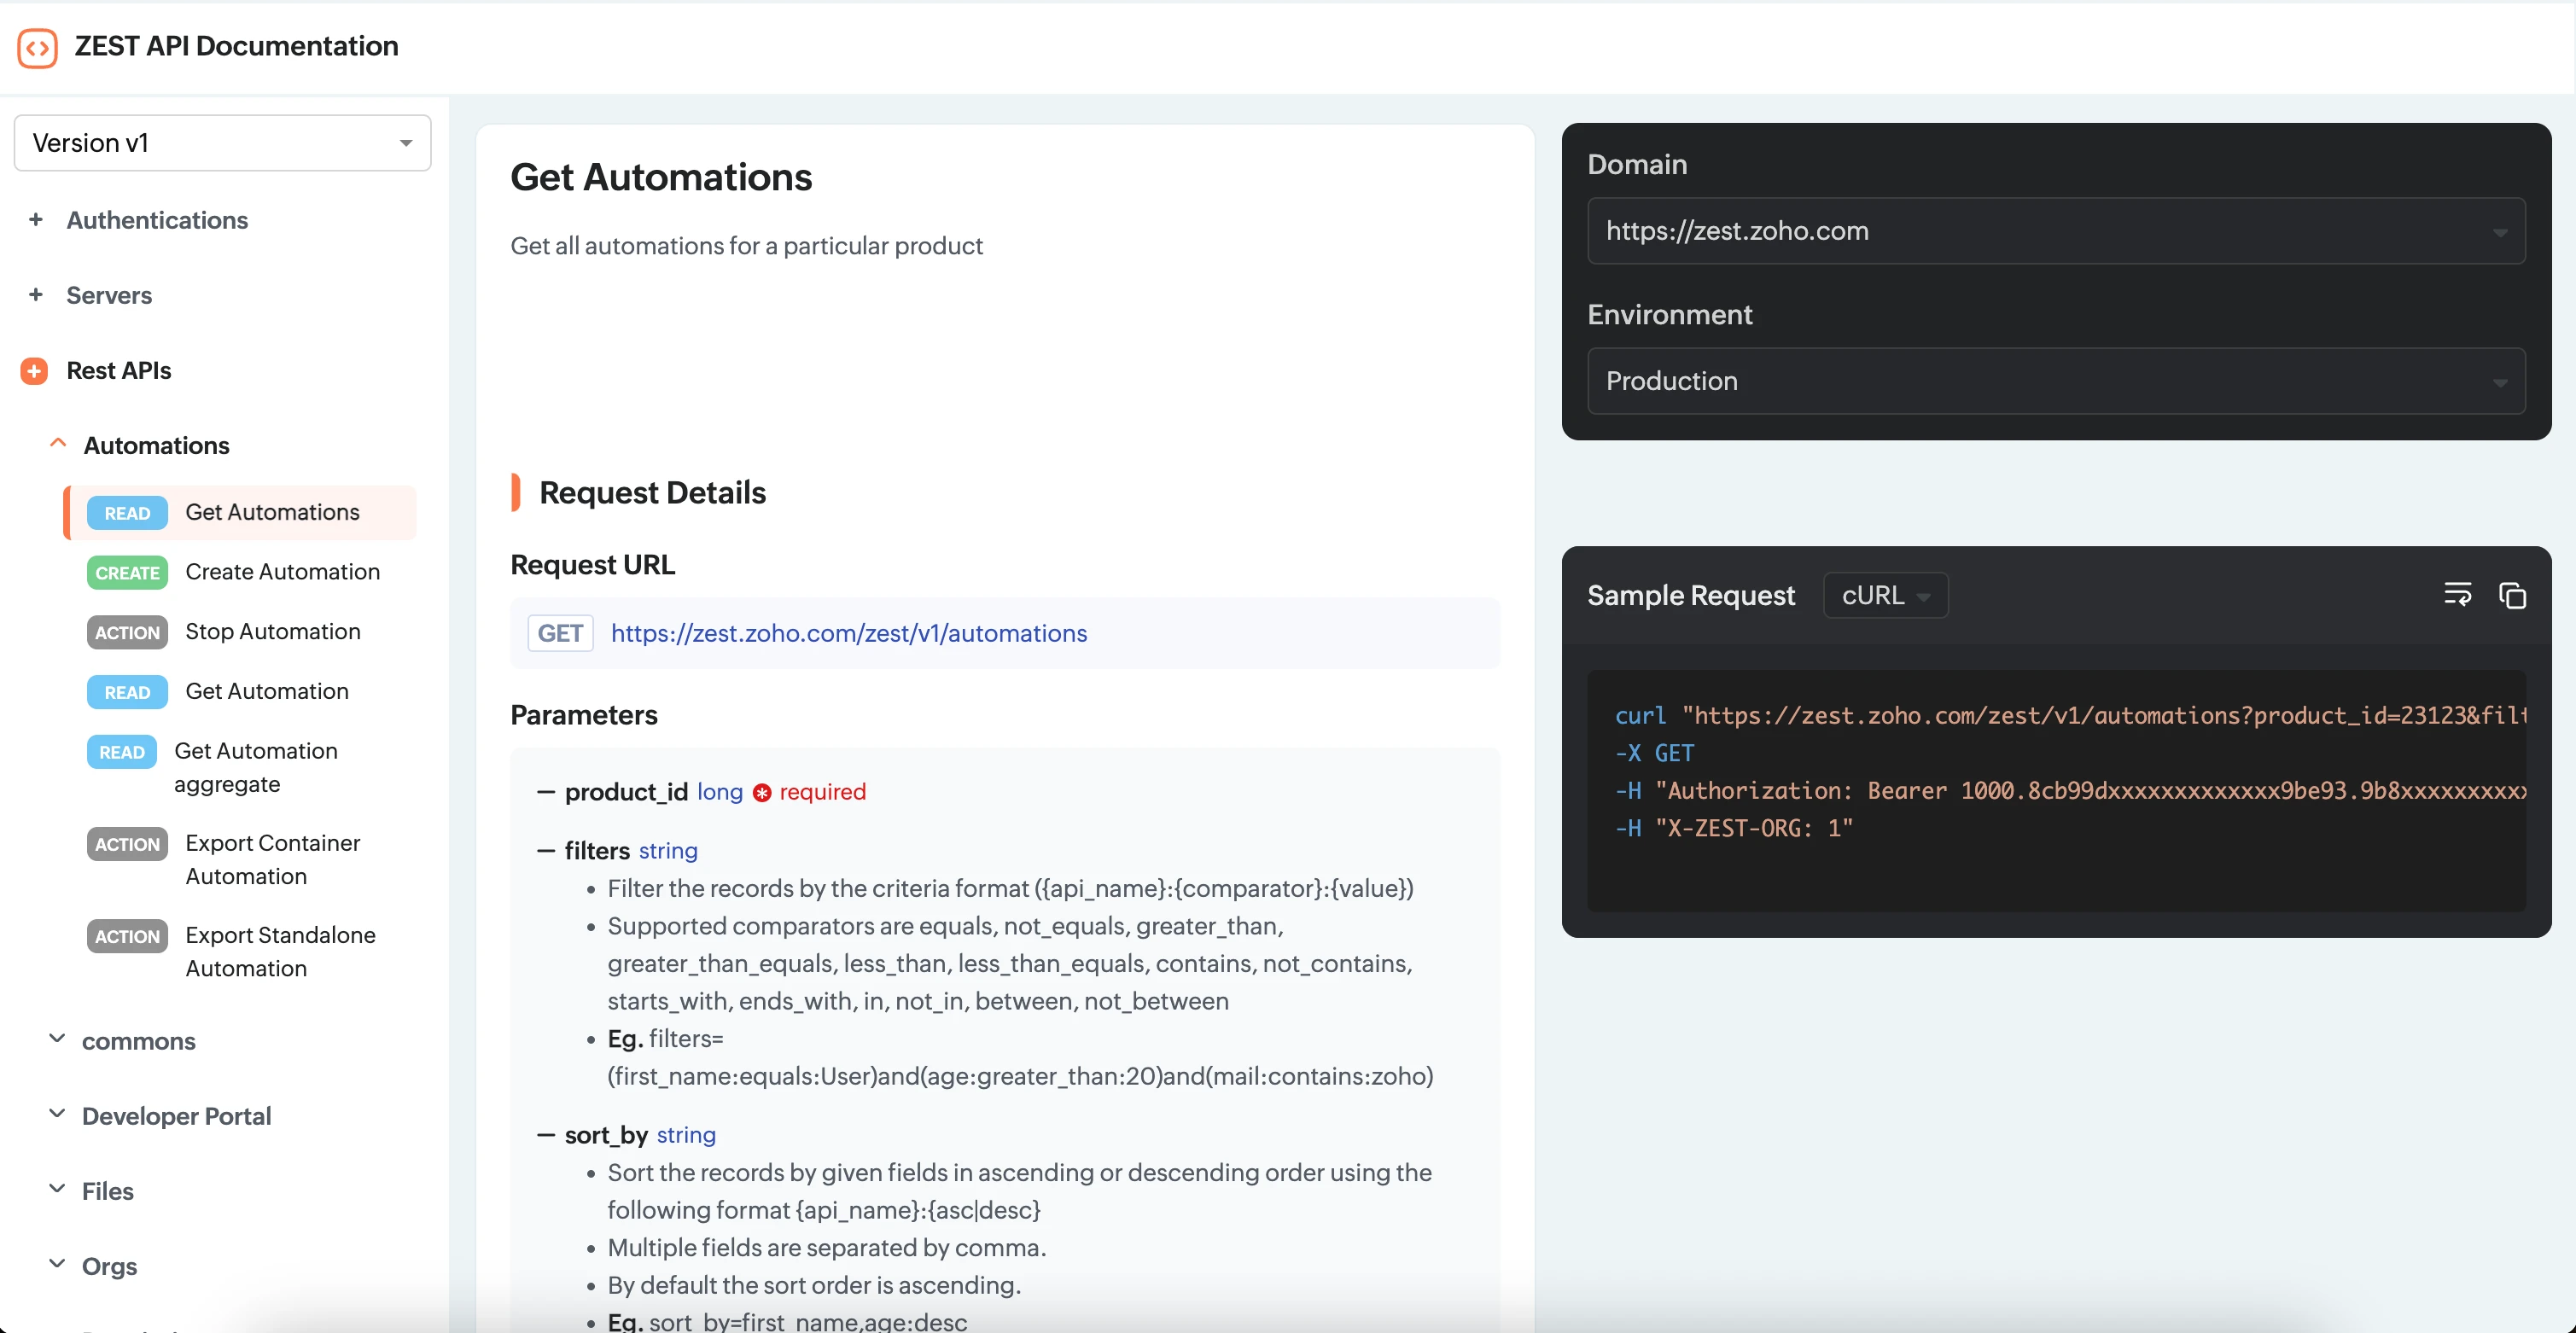2576x1333 pixels.
Task: Click the request URL link
Action: coord(849,633)
